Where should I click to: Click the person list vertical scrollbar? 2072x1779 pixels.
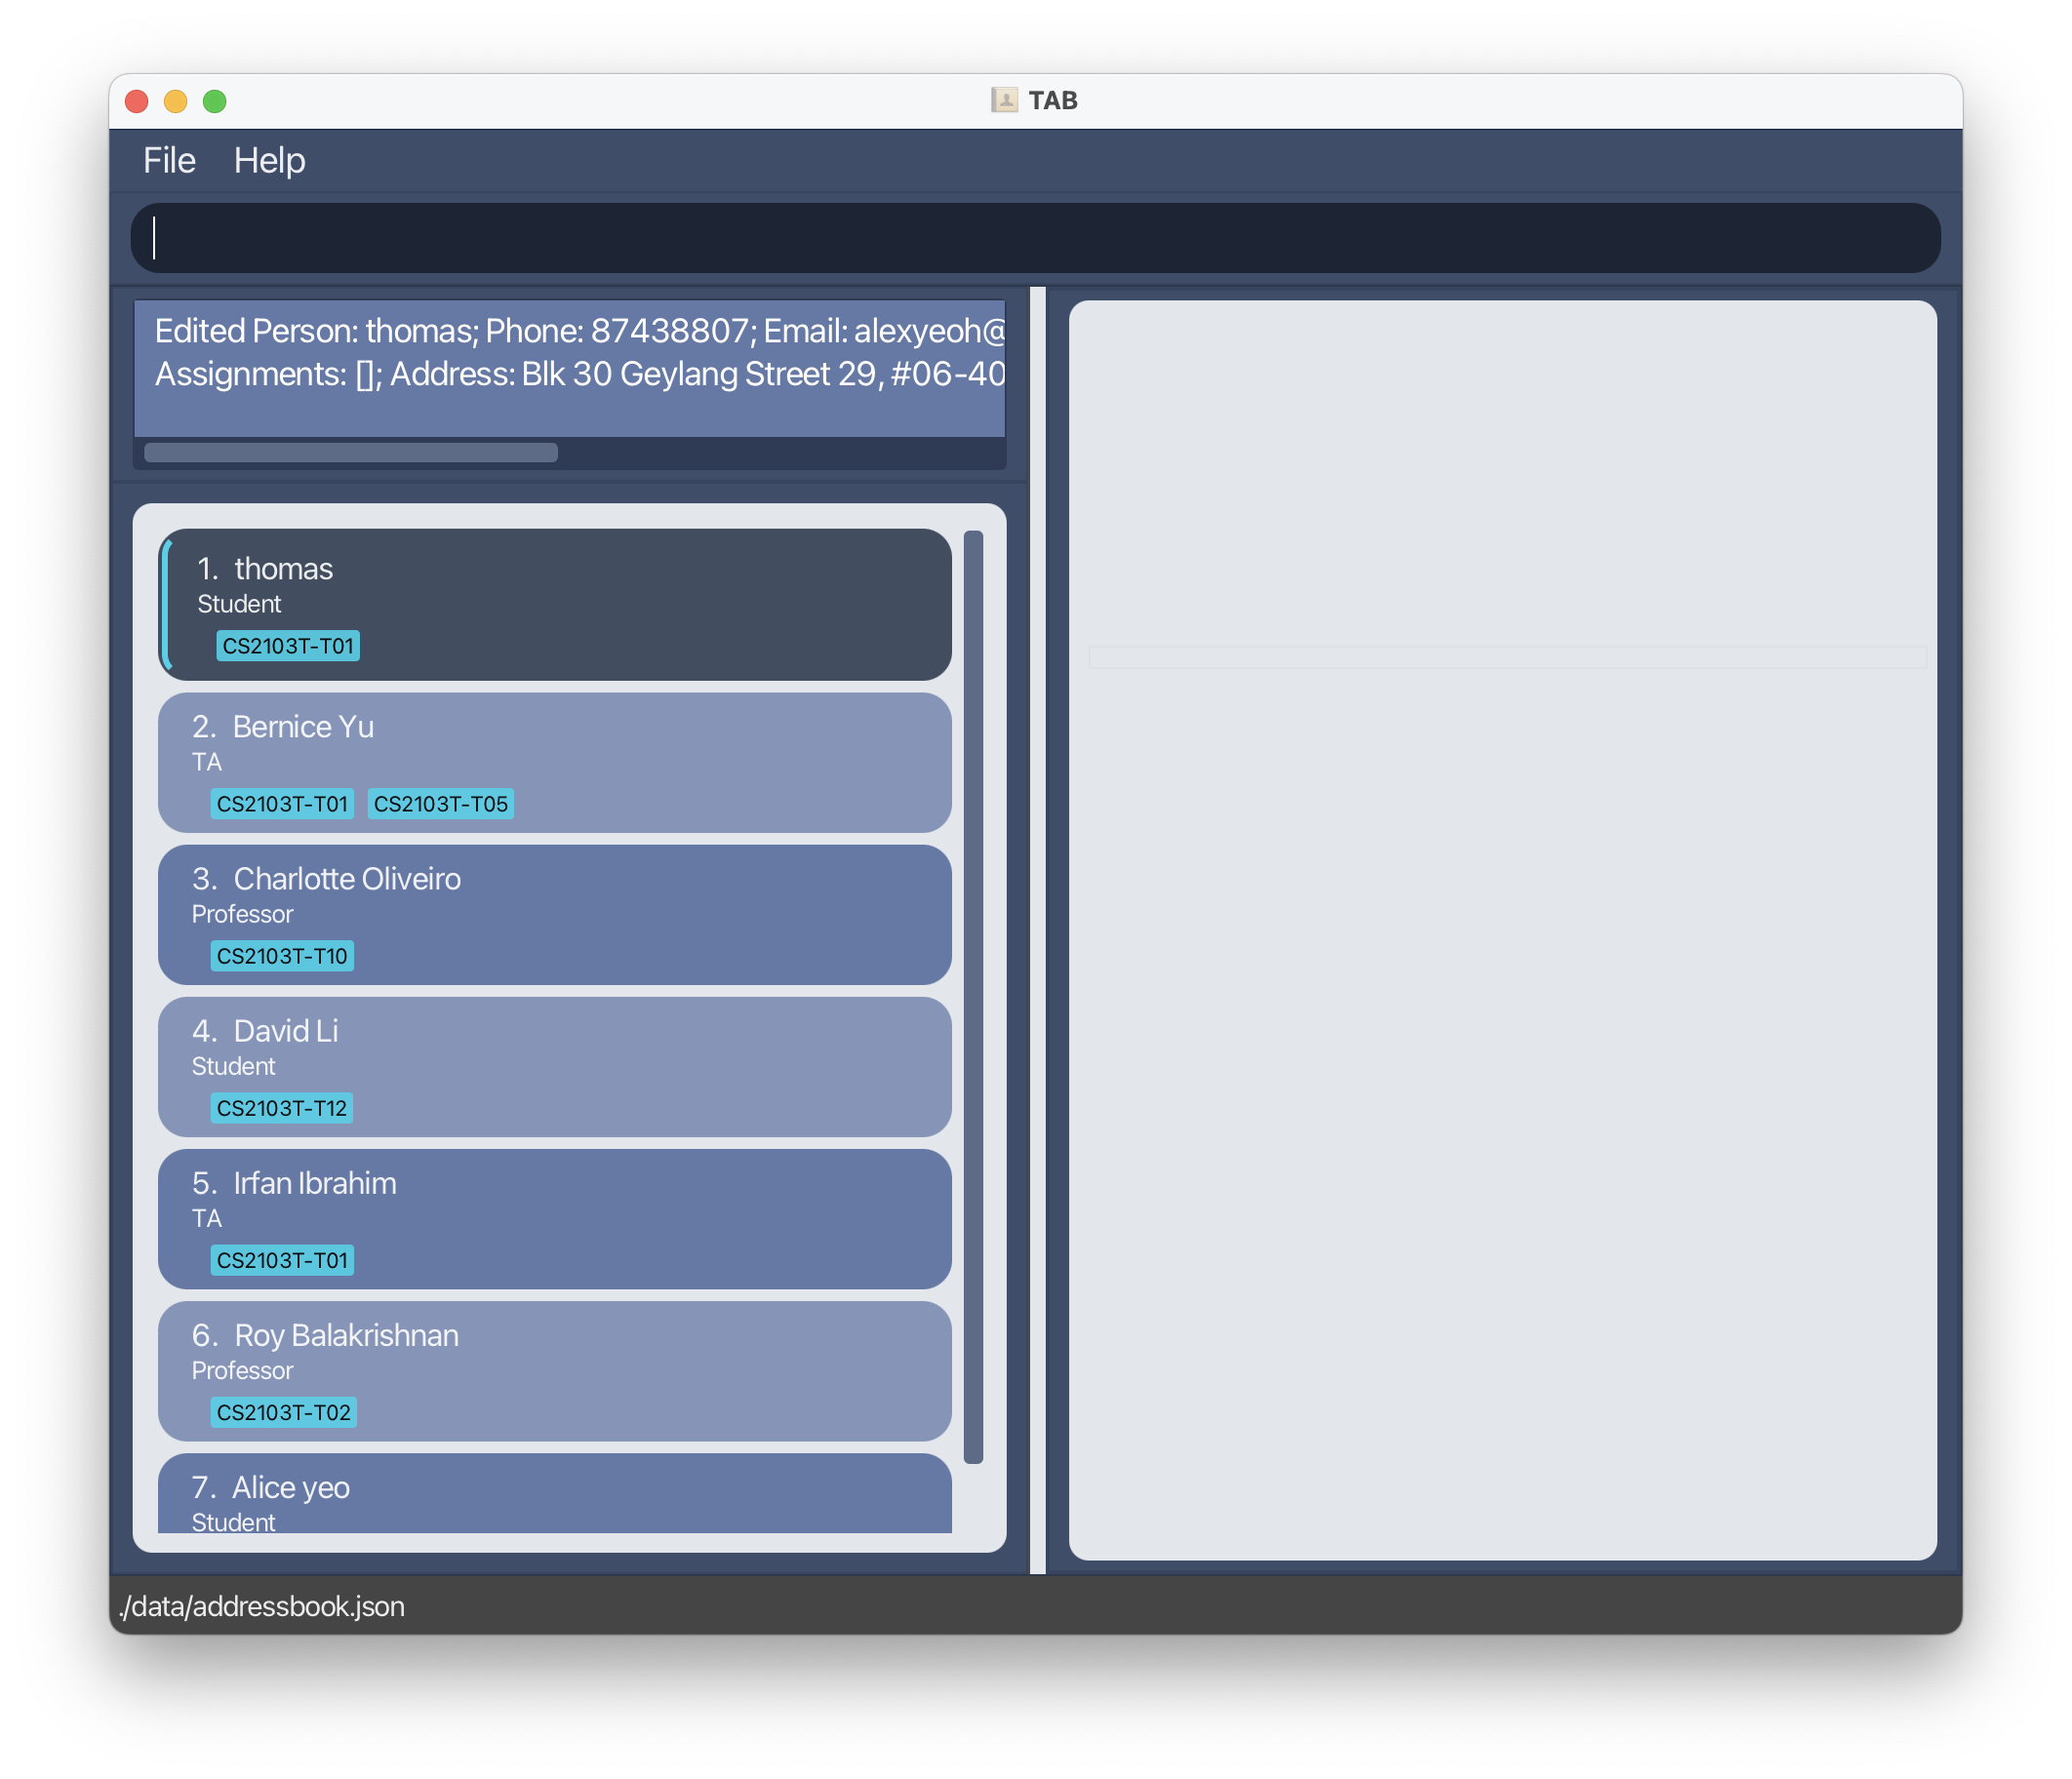(x=973, y=995)
